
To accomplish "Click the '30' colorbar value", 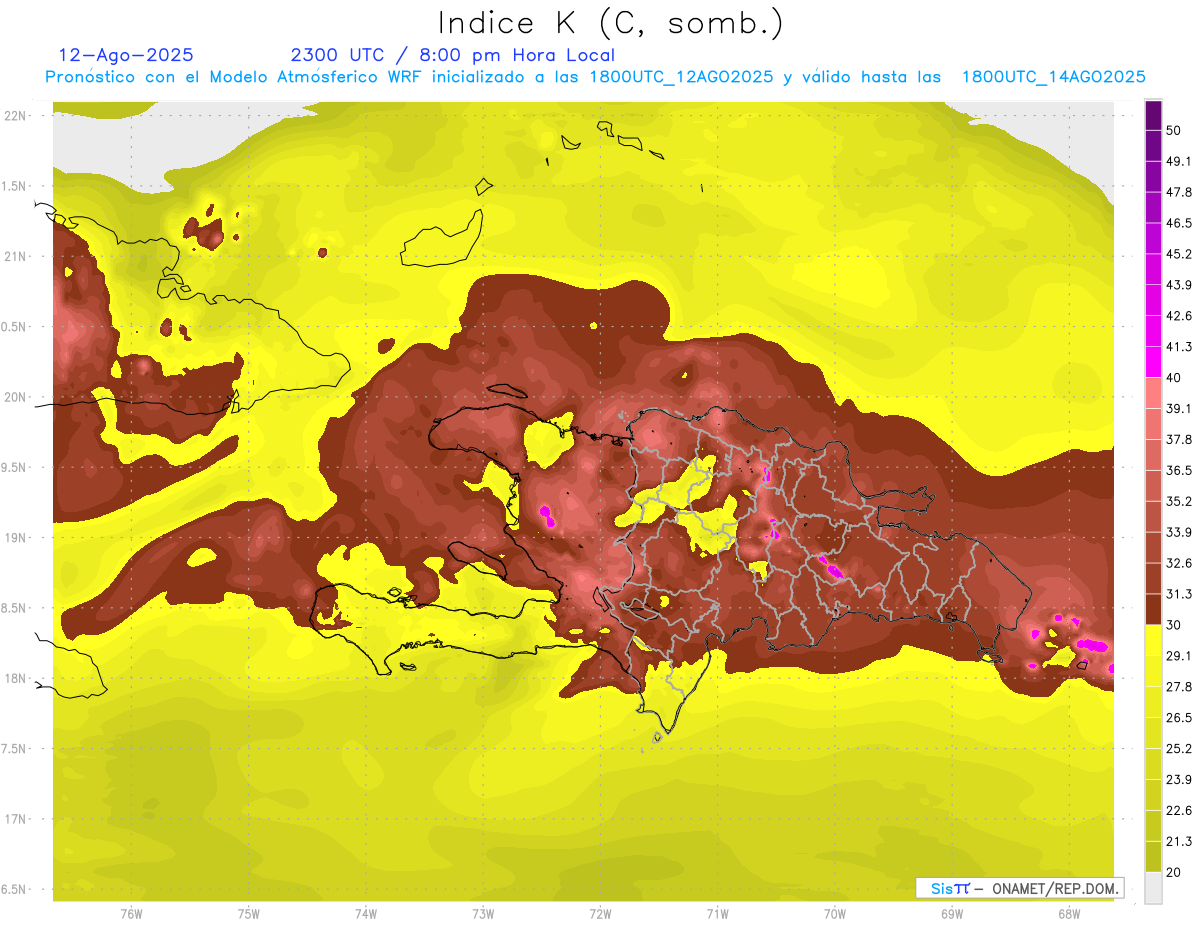I will point(1173,625).
